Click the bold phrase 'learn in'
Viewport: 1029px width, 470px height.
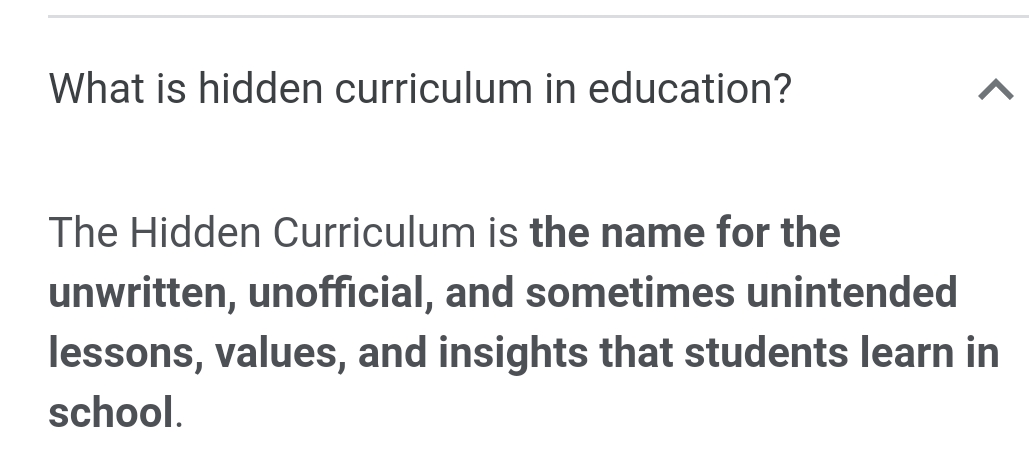[x=929, y=352]
